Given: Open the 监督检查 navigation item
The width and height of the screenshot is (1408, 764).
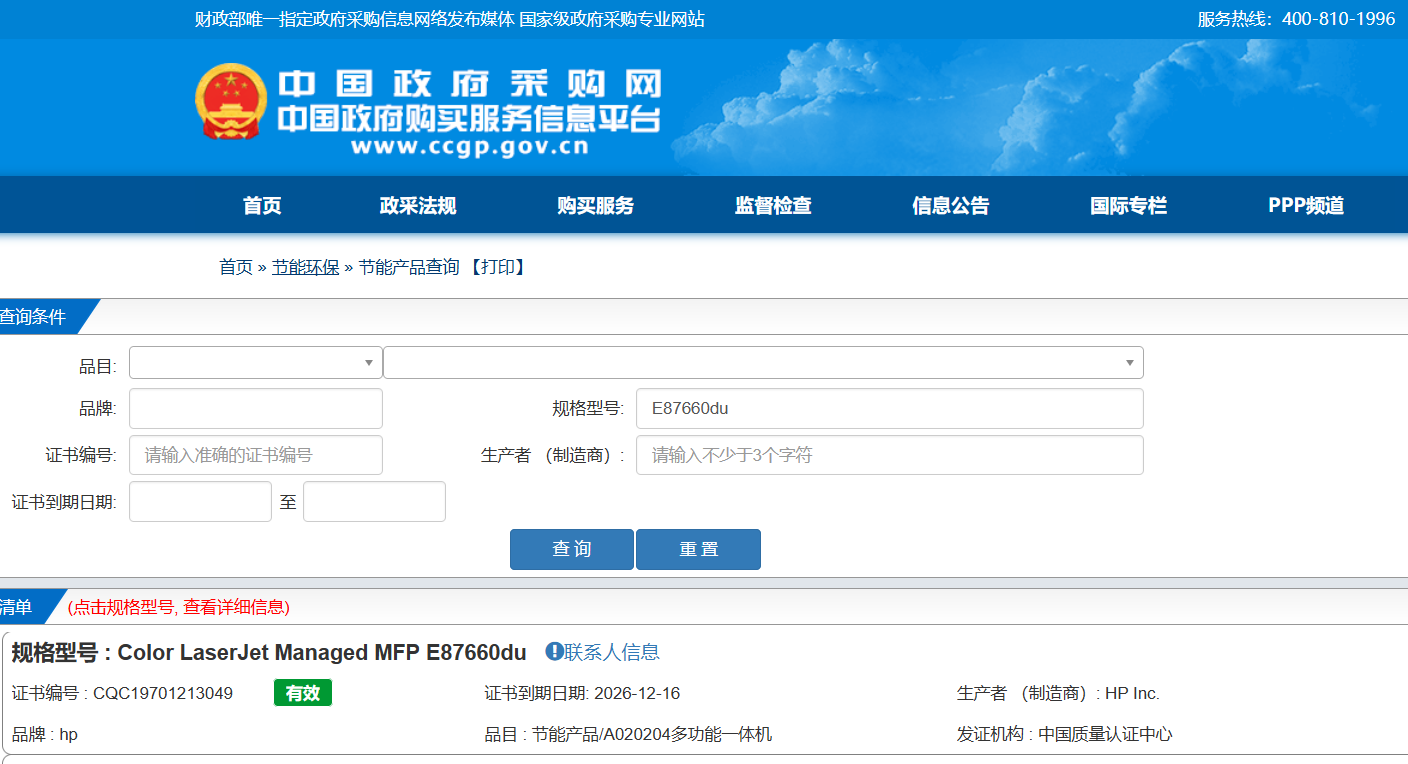Looking at the screenshot, I should click(773, 206).
